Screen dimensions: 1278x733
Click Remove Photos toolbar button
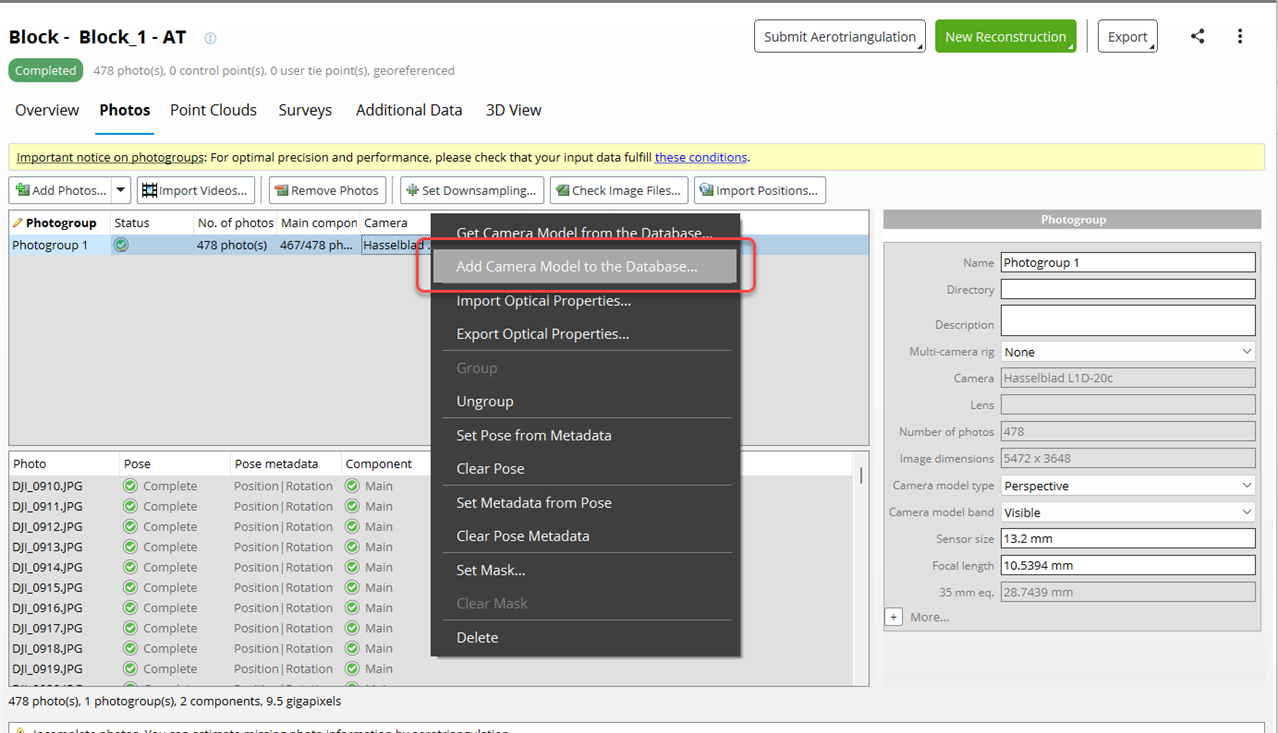tap(327, 190)
